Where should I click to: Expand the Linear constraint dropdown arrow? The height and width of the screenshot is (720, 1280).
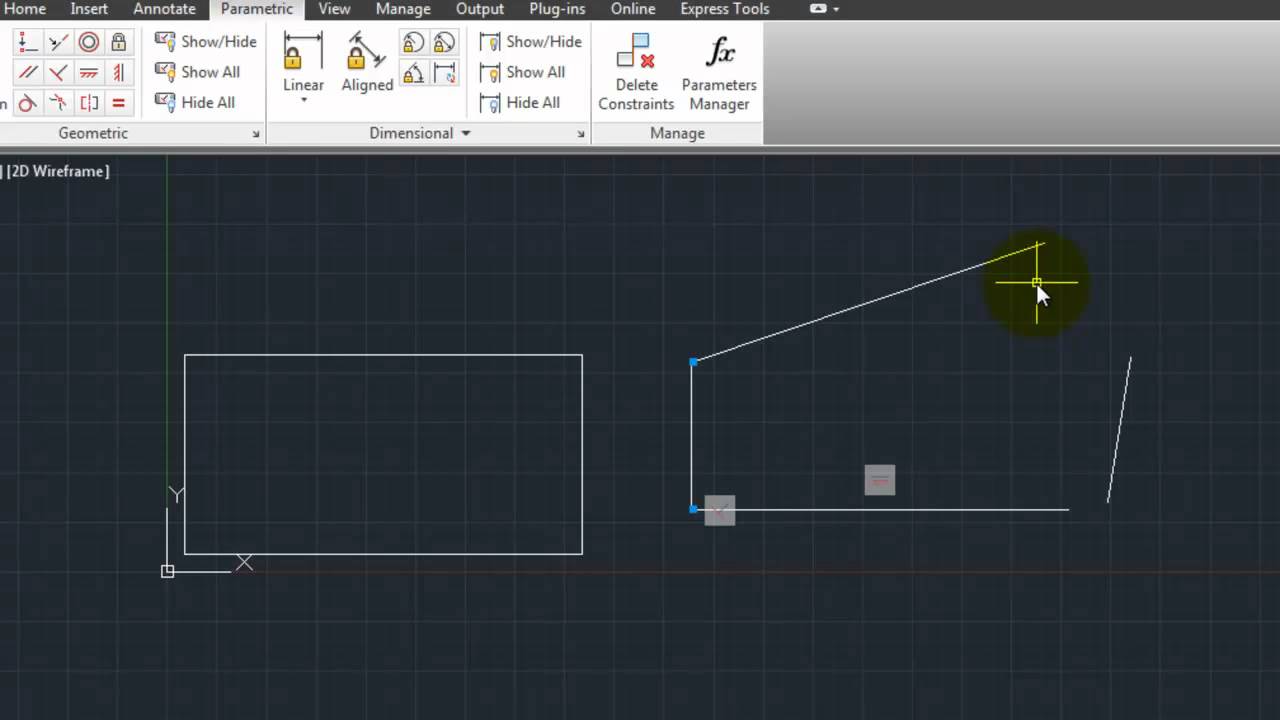tap(303, 100)
